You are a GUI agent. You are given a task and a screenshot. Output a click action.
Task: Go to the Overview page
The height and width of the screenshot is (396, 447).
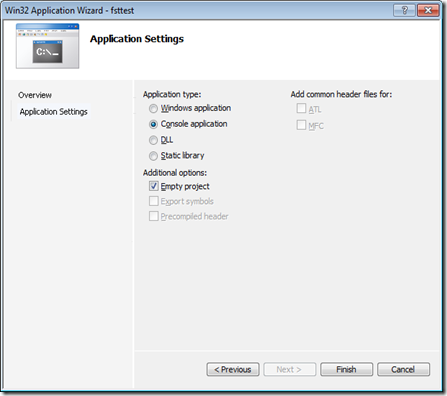(35, 95)
